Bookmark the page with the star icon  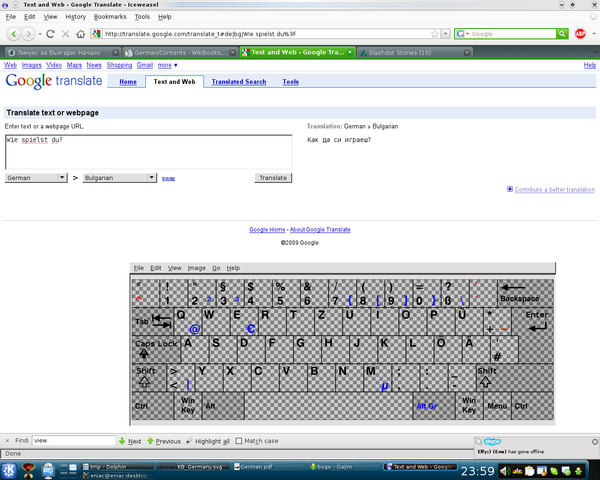tap(435, 34)
